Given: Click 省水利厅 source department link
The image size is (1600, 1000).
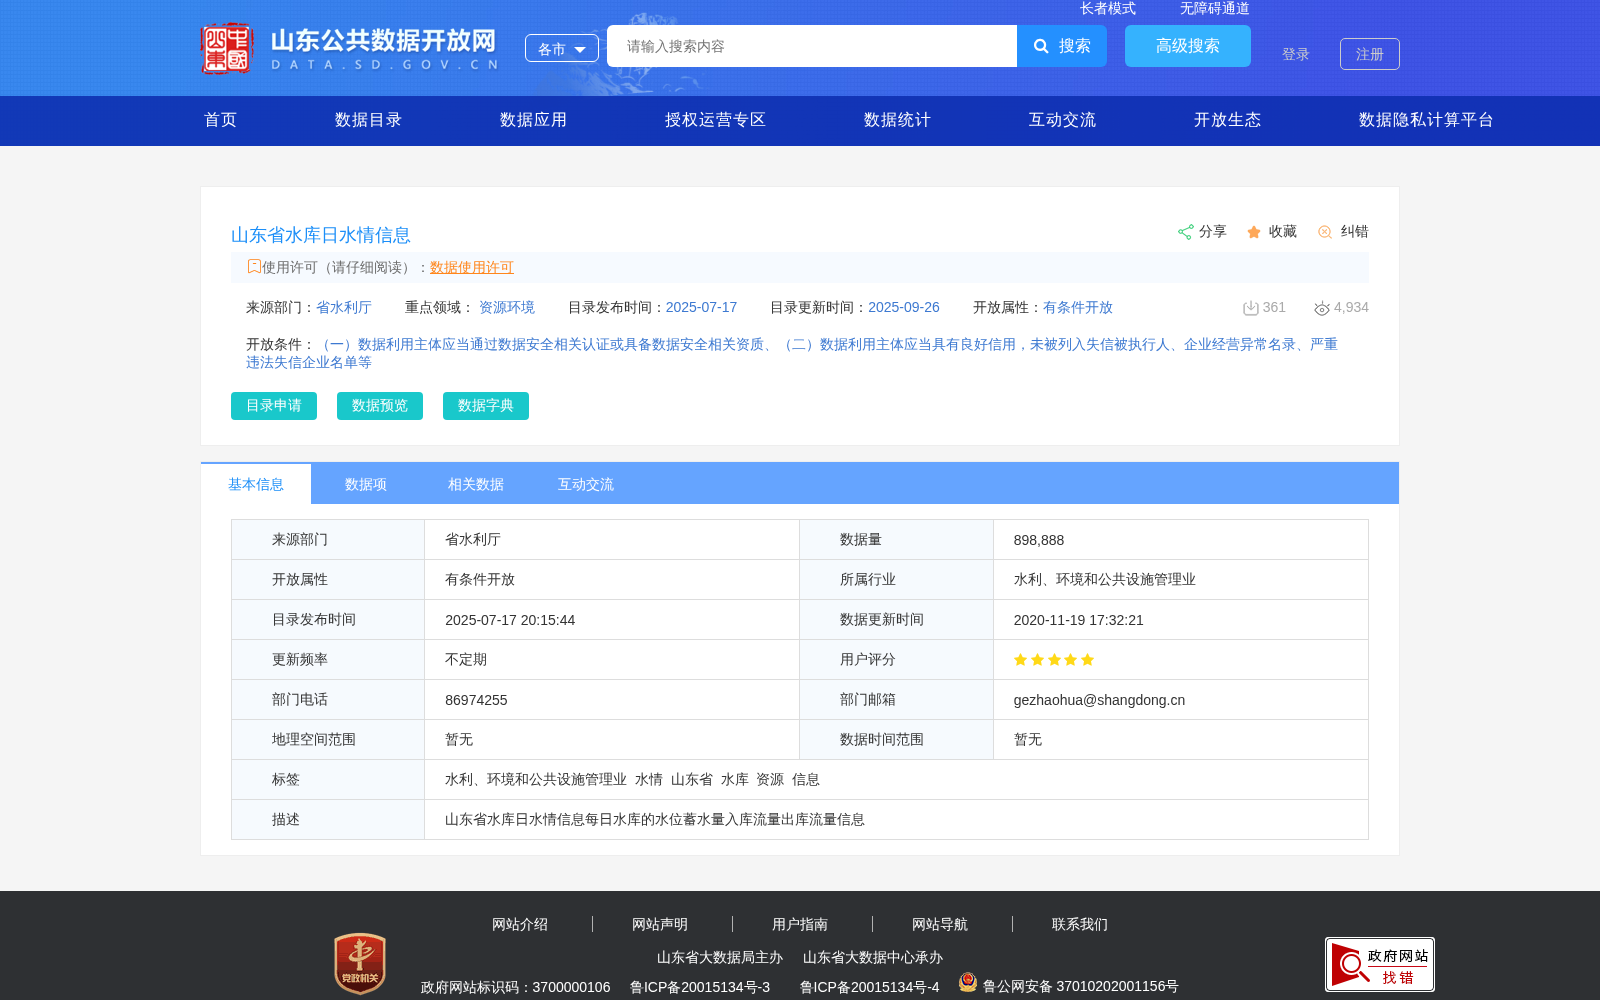Looking at the screenshot, I should pos(344,307).
